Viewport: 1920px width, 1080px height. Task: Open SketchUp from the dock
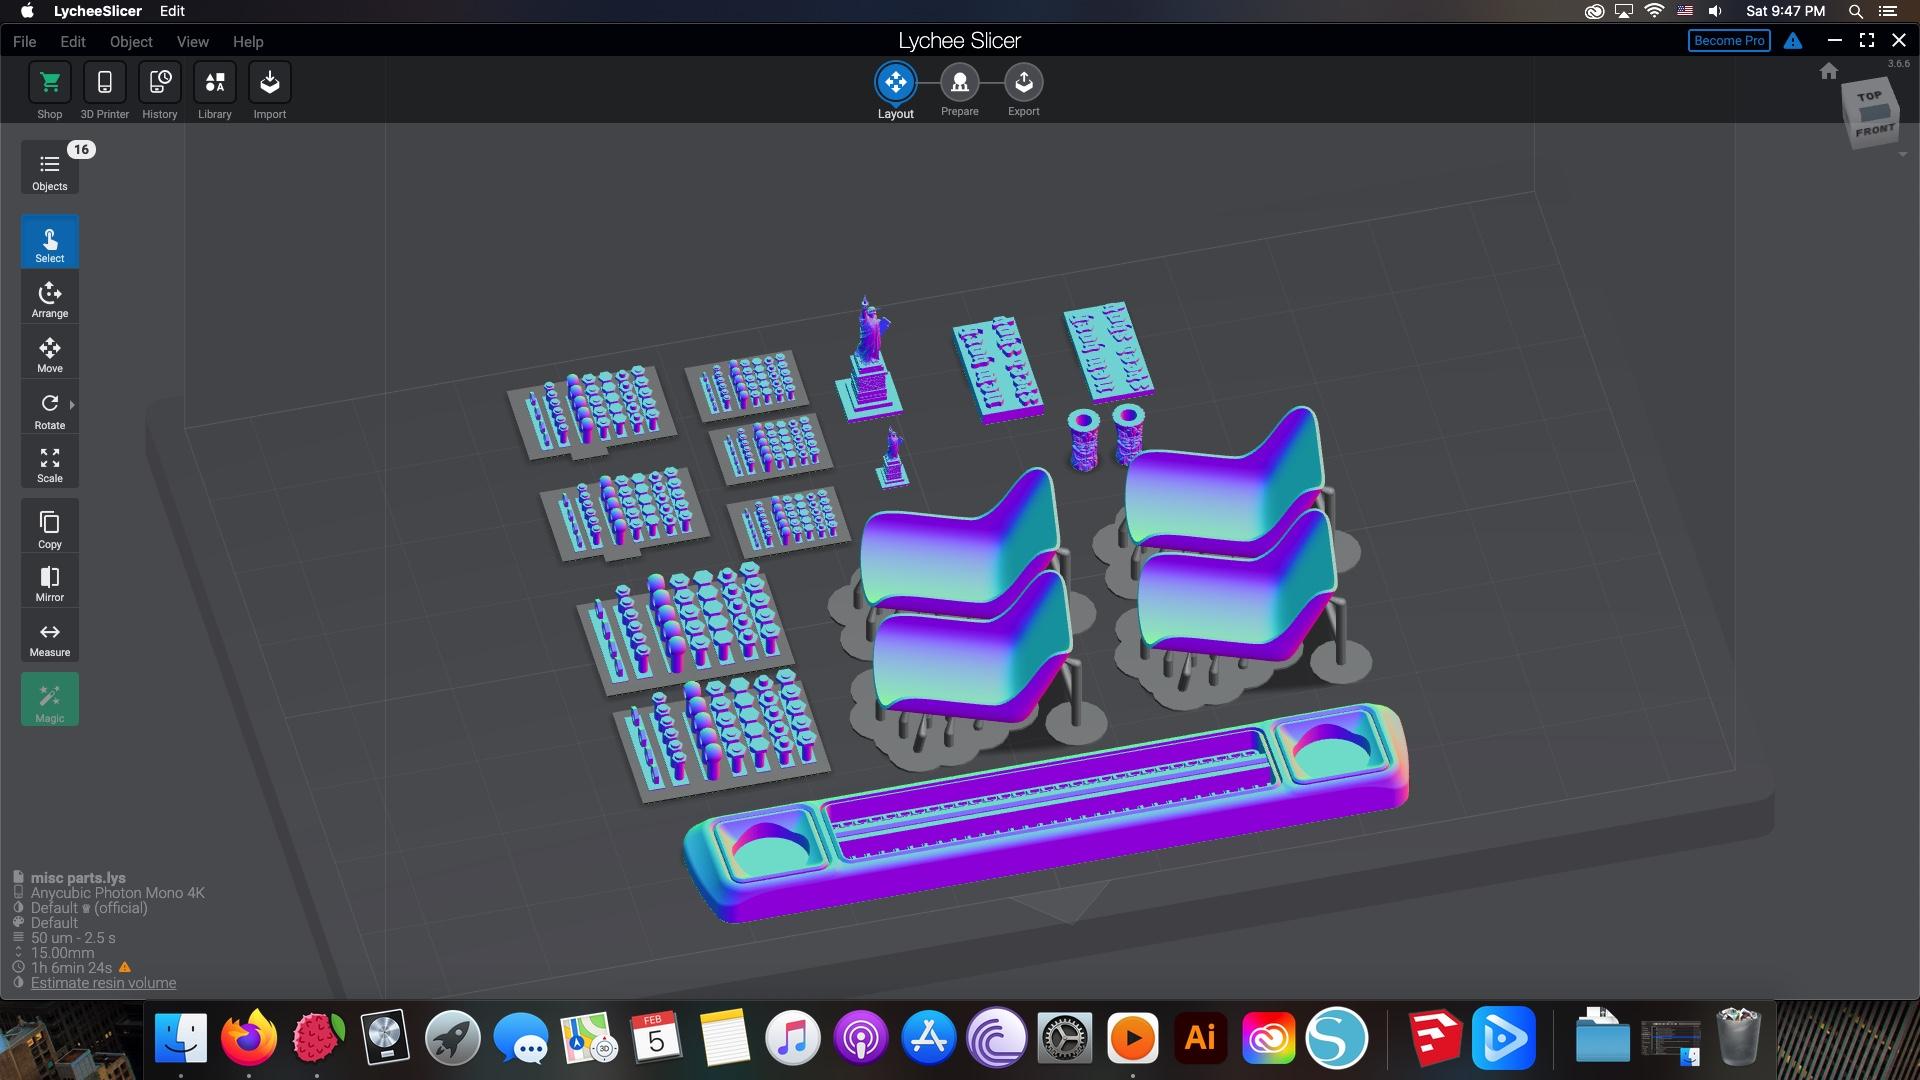1435,1038
